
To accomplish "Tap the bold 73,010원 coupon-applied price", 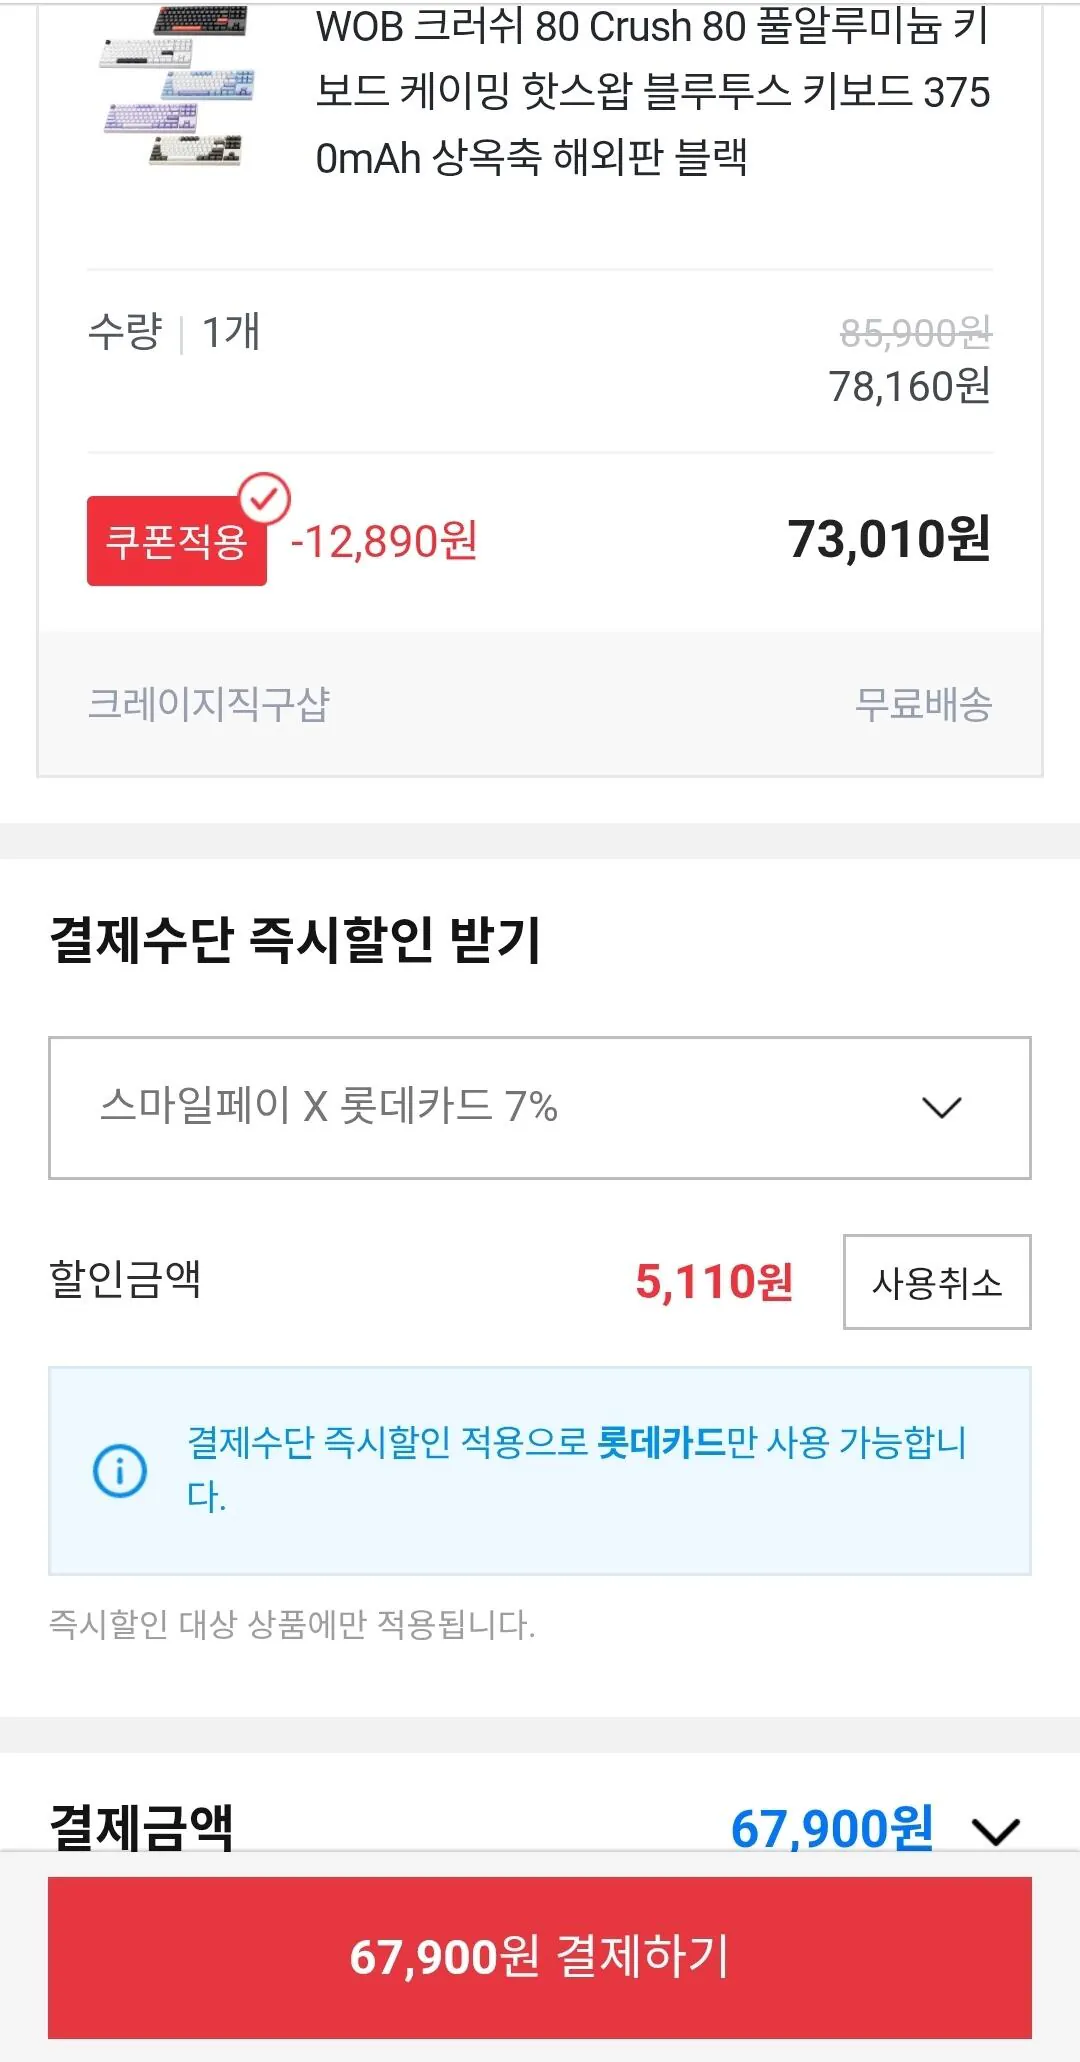I will tap(889, 540).
